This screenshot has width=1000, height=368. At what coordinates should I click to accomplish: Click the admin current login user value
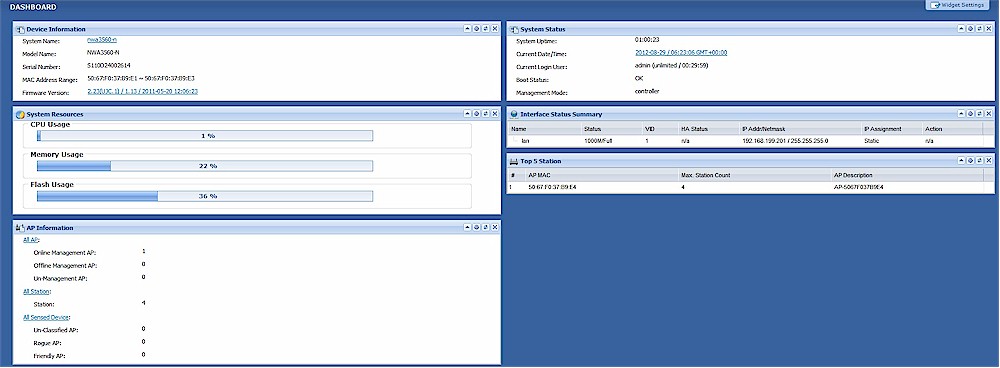pyautogui.click(x=672, y=65)
